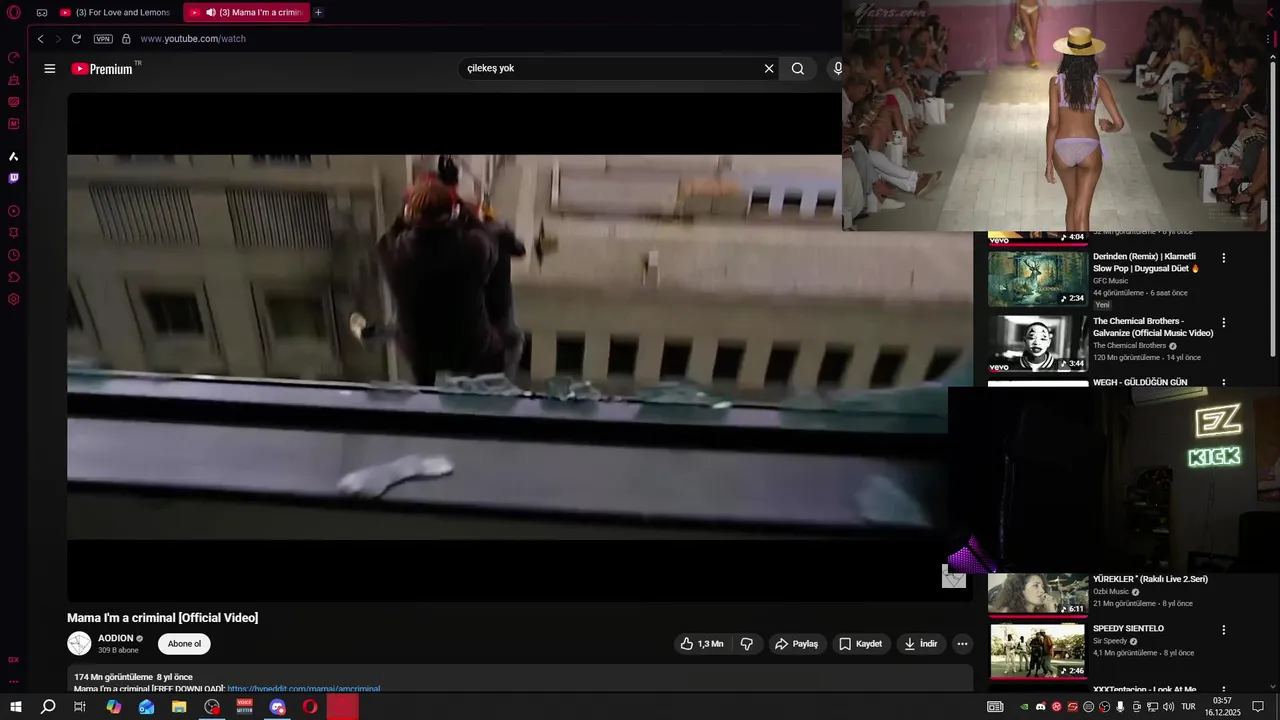Viewport: 1280px width, 720px height.
Task: Open the AODION channel avatar
Action: (79, 644)
